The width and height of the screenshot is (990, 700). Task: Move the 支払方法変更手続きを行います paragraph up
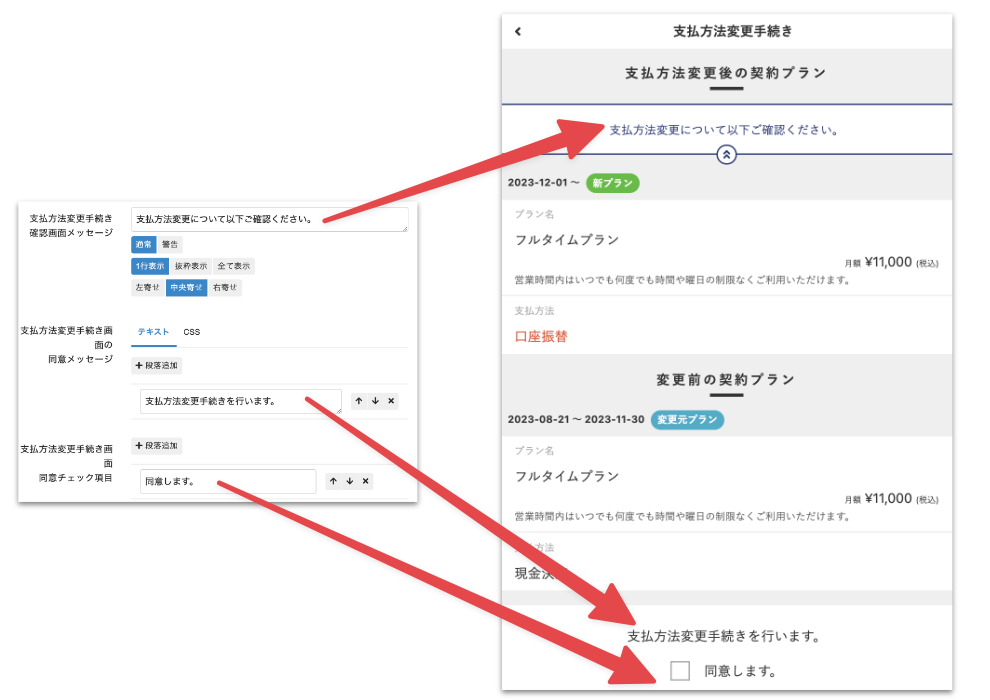[x=360, y=401]
